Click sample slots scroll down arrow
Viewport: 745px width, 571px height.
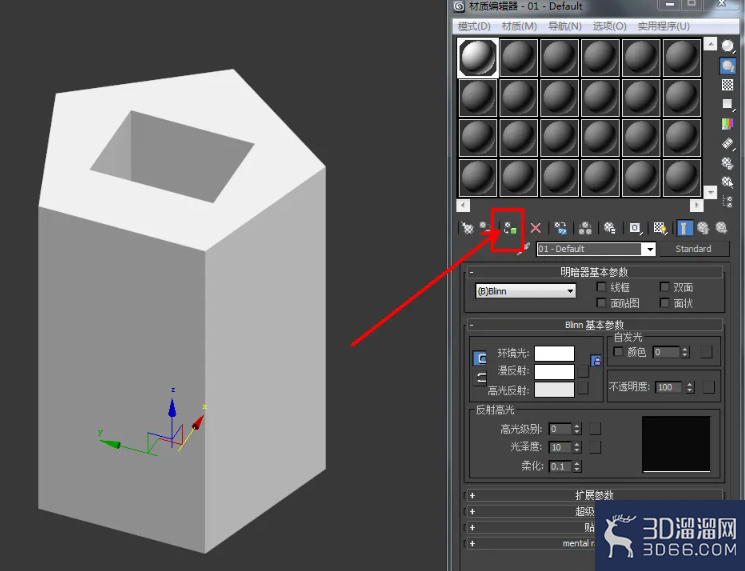tap(710, 192)
